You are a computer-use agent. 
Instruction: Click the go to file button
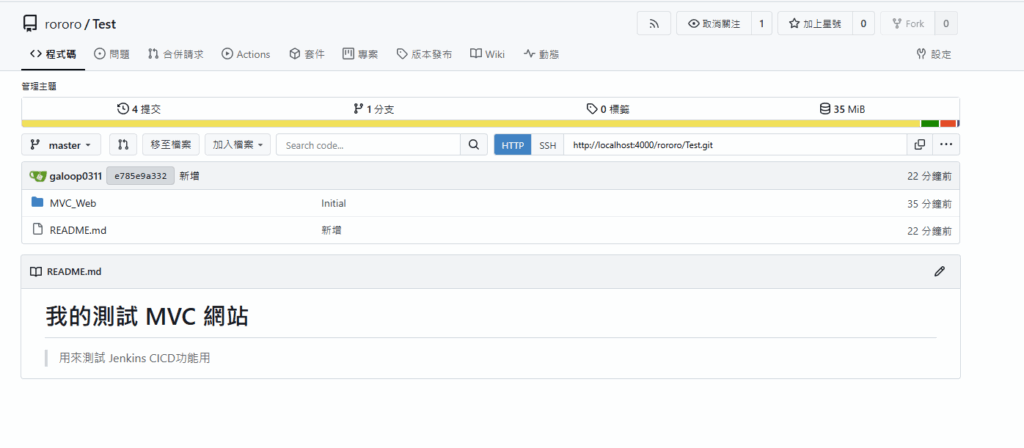(170, 145)
